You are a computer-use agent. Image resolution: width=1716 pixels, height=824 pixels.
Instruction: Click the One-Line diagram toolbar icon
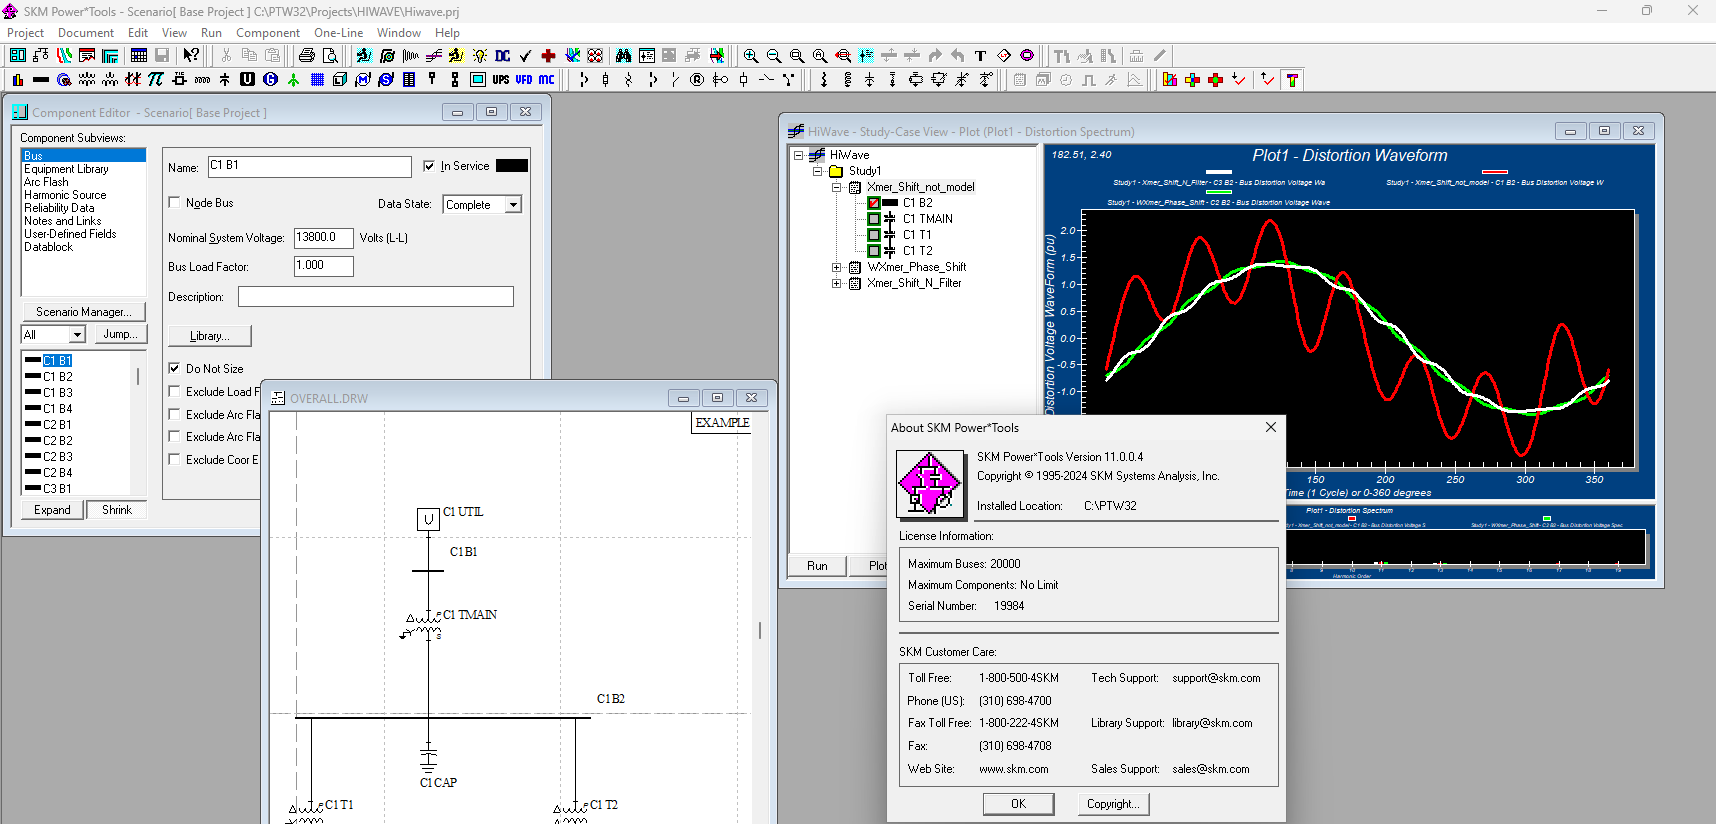coord(40,56)
